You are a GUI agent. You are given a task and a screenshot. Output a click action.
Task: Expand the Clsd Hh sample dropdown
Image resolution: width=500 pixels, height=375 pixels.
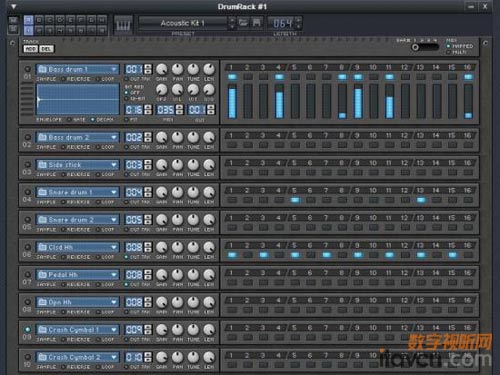pyautogui.click(x=114, y=247)
